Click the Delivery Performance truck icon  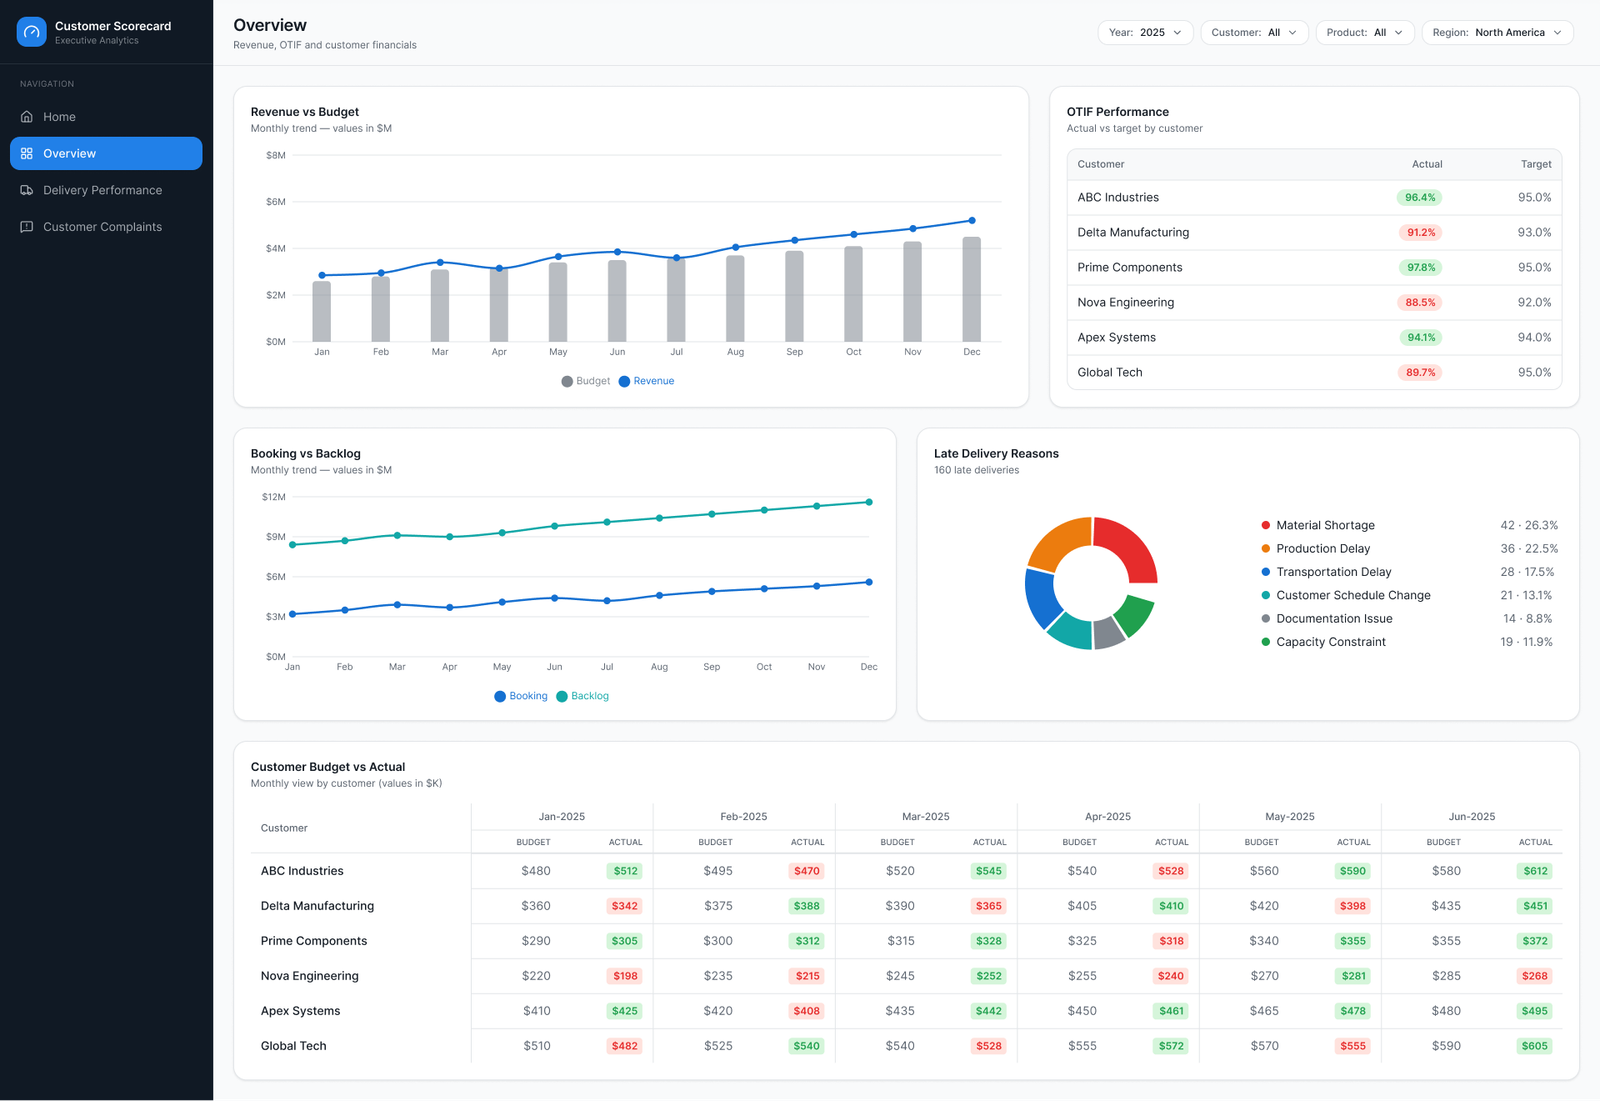tap(27, 190)
